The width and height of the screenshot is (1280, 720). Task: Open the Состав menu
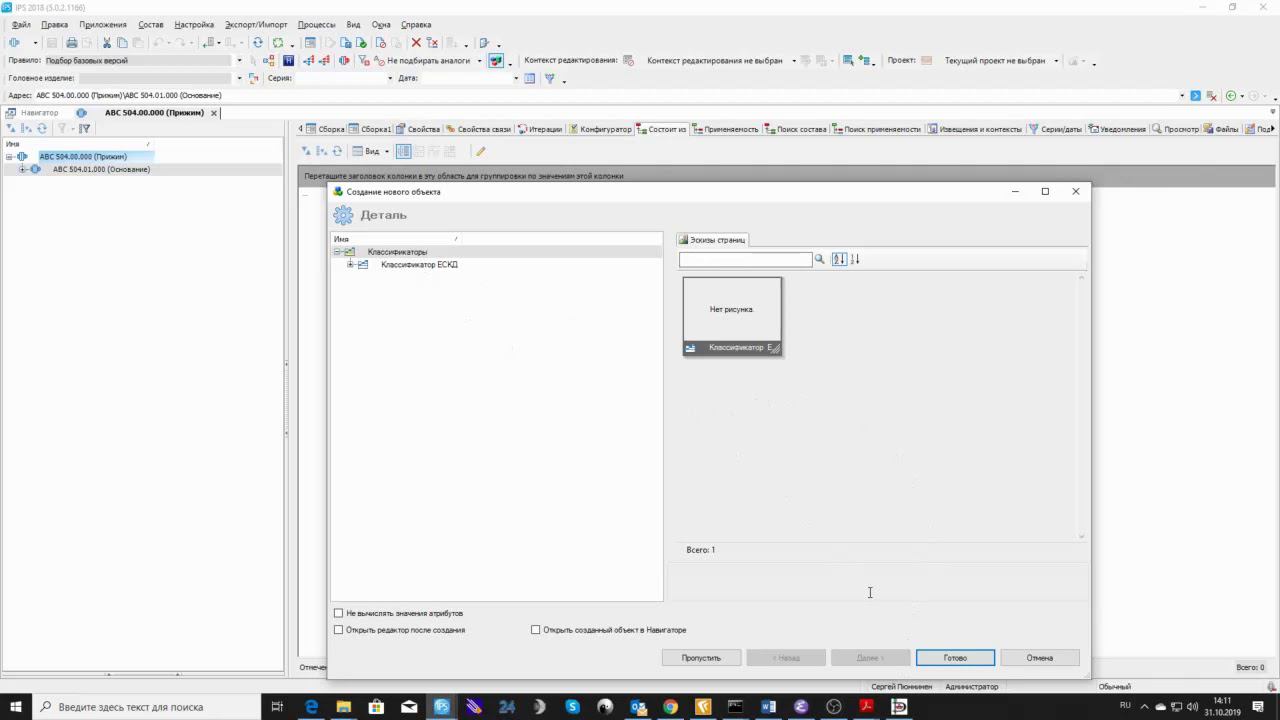[x=151, y=24]
